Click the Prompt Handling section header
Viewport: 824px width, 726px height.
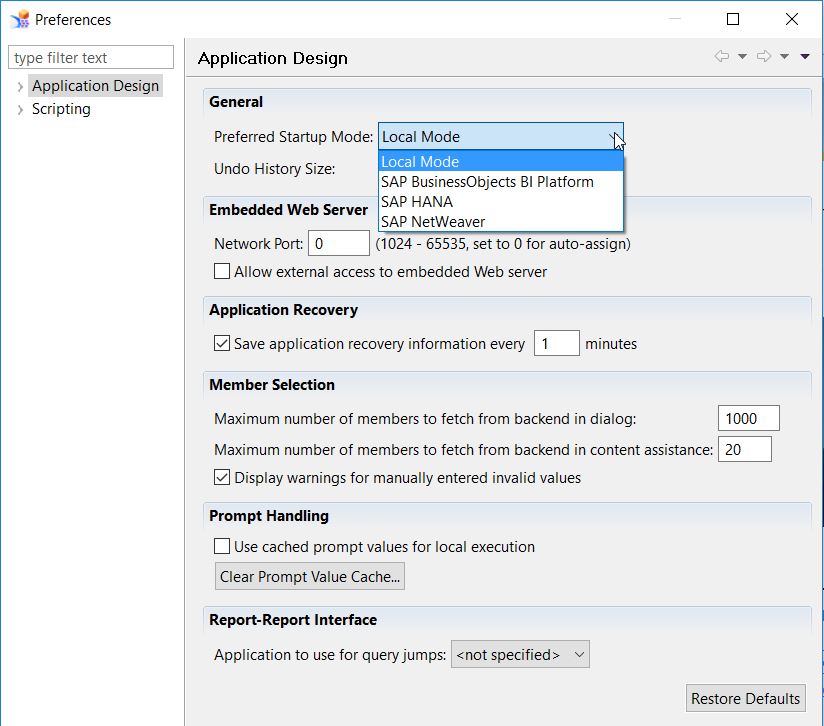click(x=269, y=516)
